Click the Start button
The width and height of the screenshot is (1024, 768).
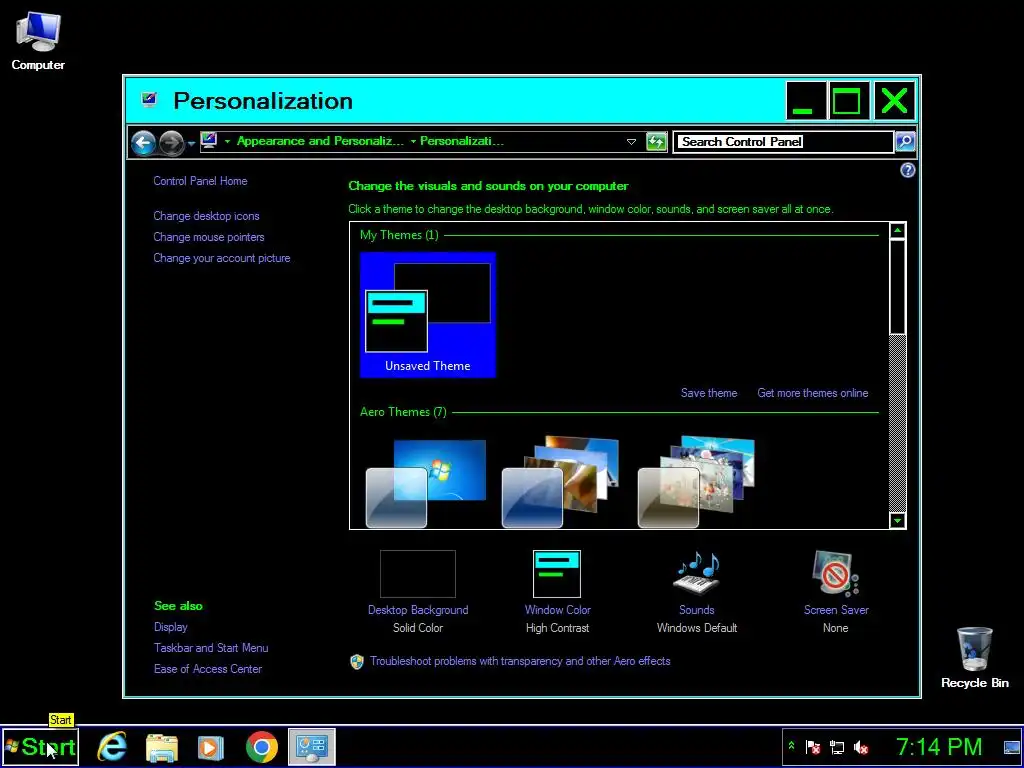pos(40,746)
